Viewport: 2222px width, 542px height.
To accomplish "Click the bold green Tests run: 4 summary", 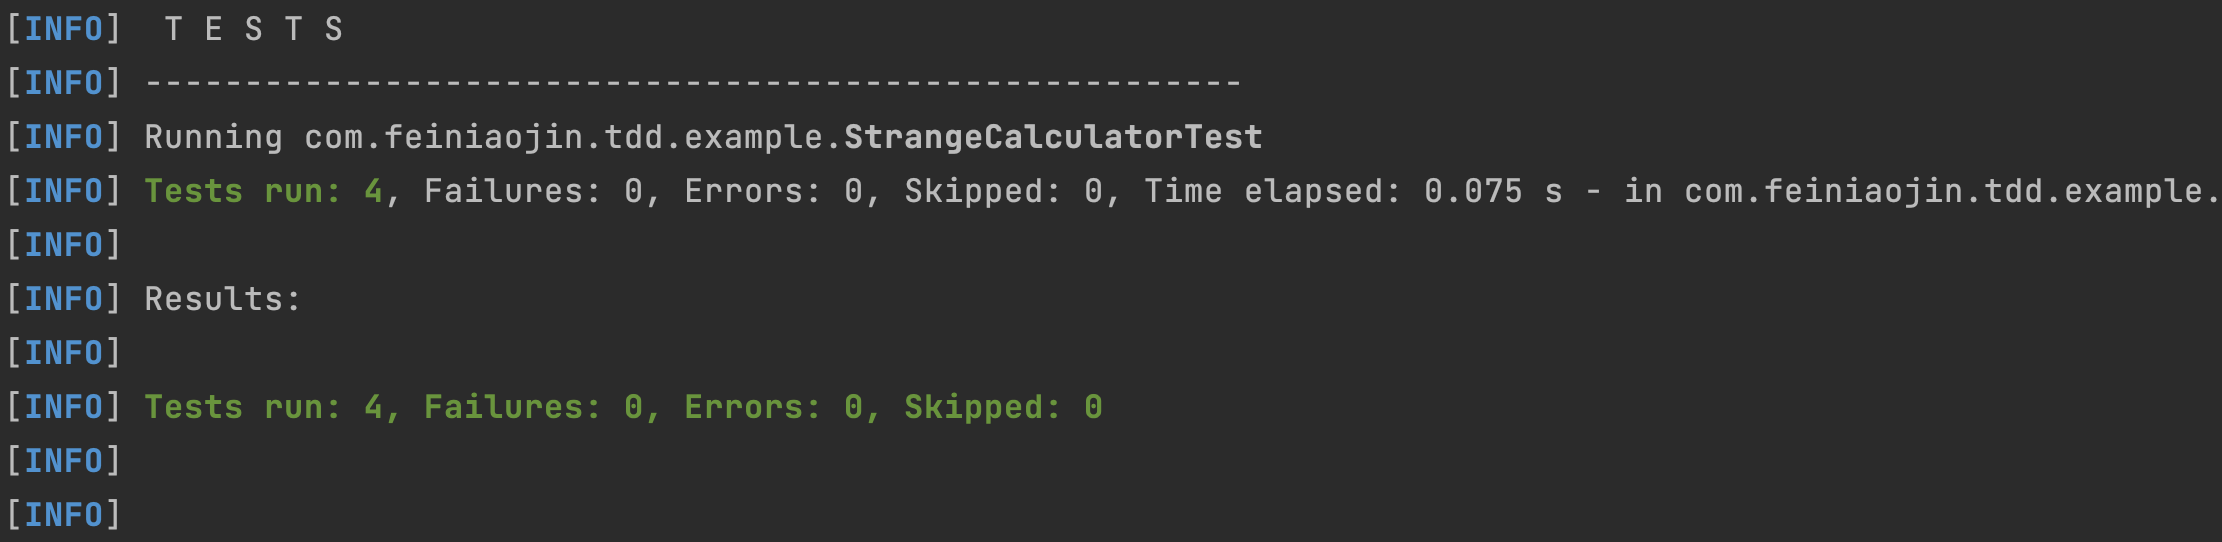I will tap(264, 407).
